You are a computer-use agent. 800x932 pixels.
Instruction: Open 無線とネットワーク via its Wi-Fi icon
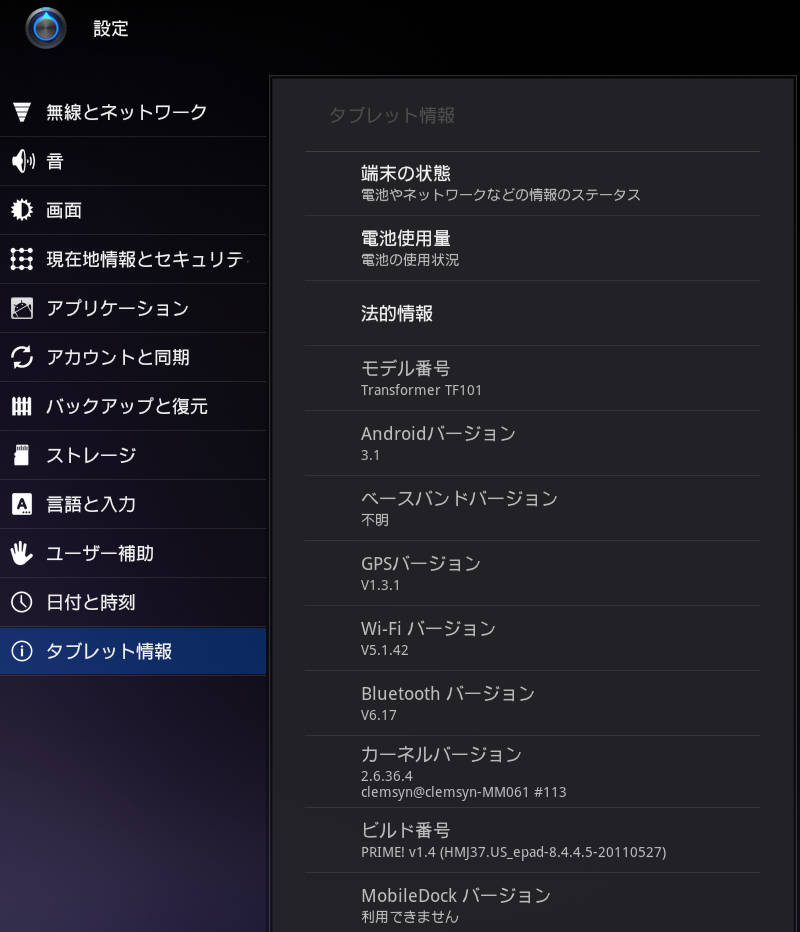tap(22, 112)
